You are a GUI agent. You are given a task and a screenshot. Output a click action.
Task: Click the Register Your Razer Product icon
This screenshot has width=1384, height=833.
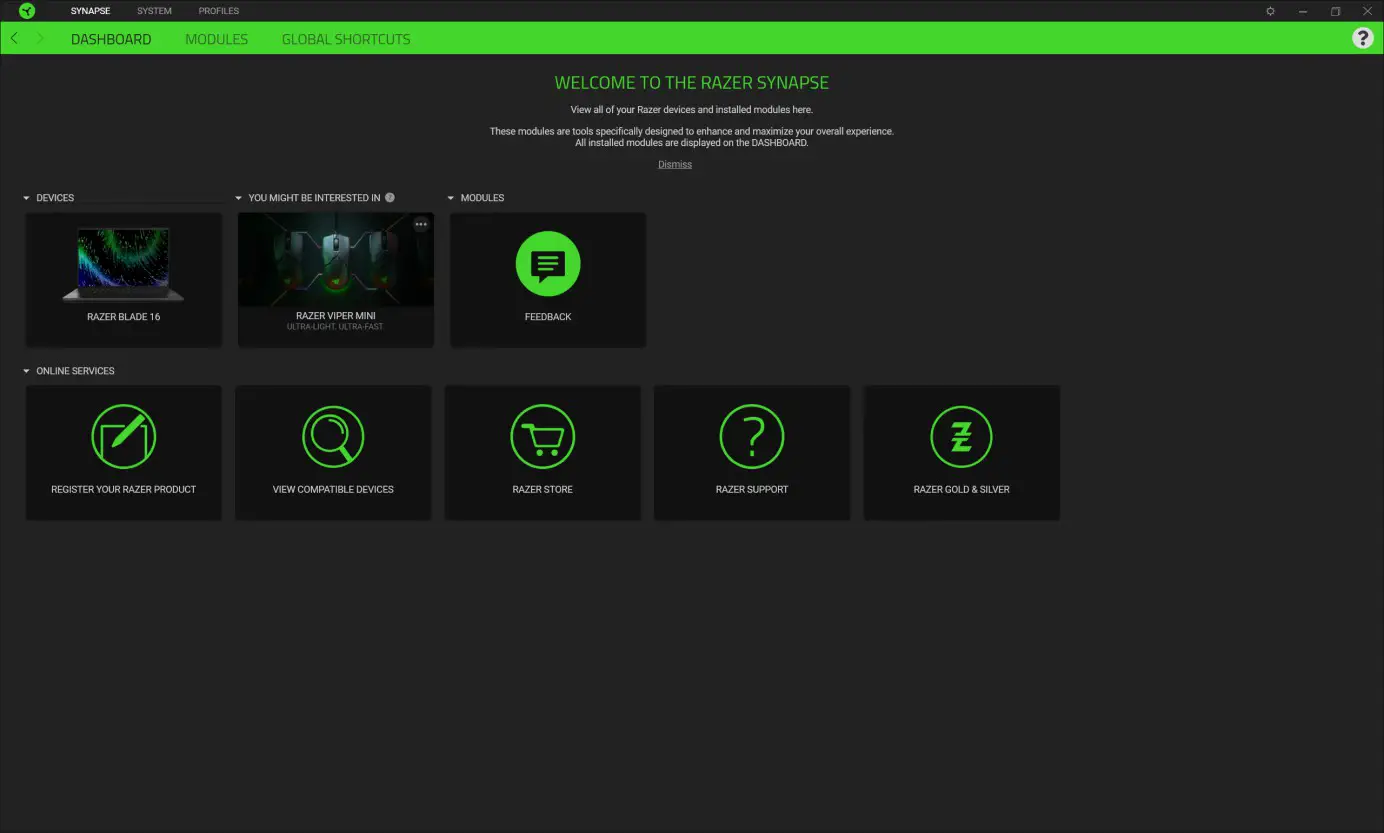[x=123, y=436]
